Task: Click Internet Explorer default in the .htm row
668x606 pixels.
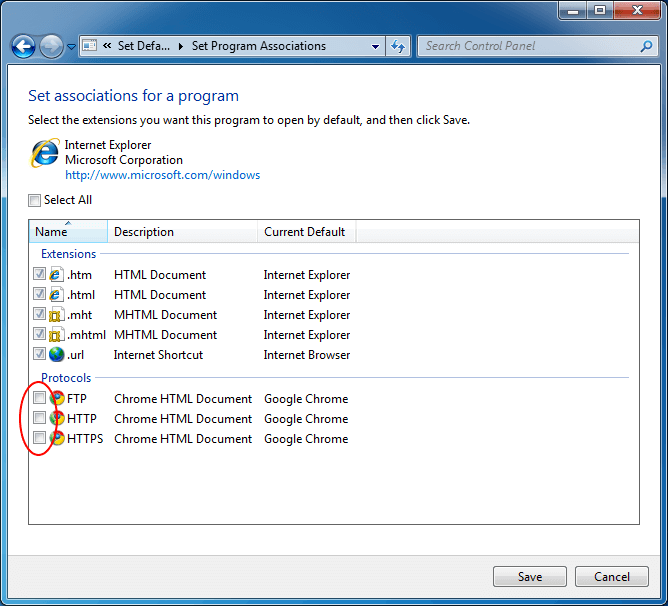Action: click(307, 275)
